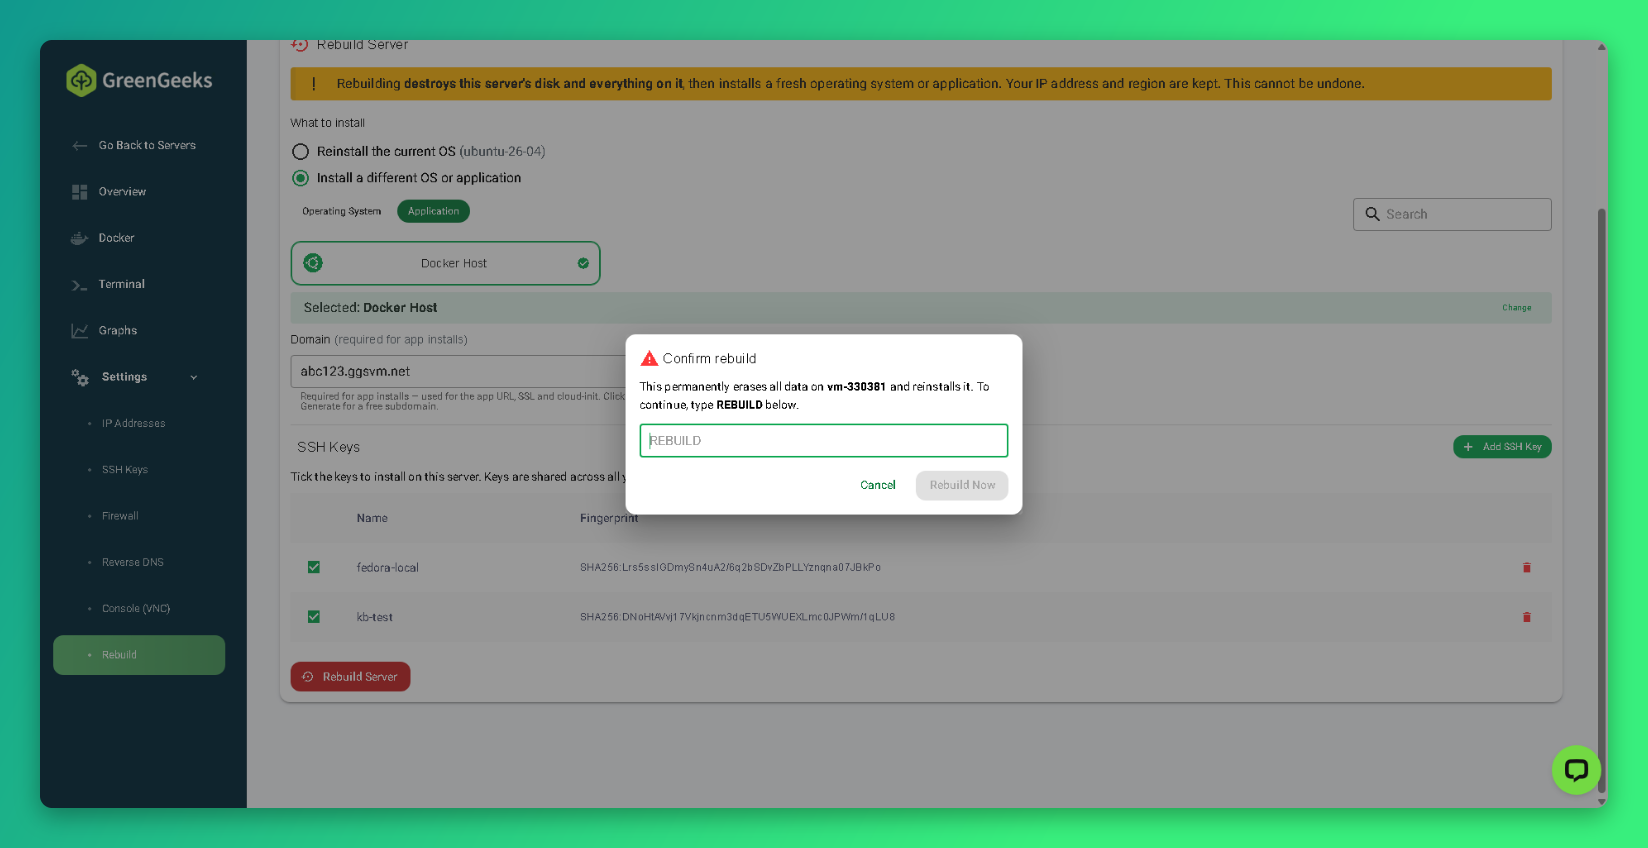
Task: Click the Graphs chart icon
Action: click(x=80, y=331)
